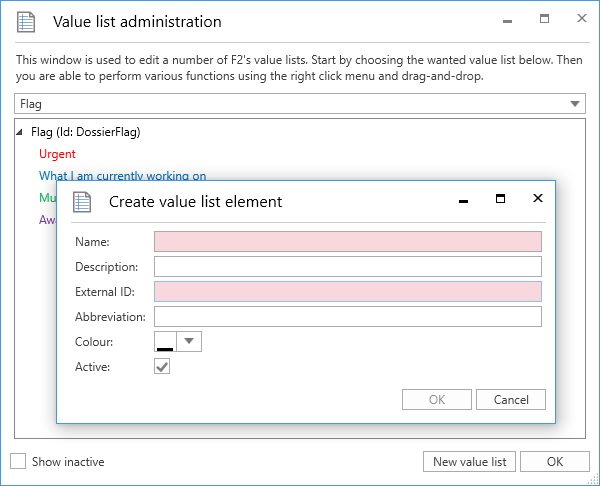600x486 pixels.
Task: Click the black Colour swatch
Action: [164, 342]
